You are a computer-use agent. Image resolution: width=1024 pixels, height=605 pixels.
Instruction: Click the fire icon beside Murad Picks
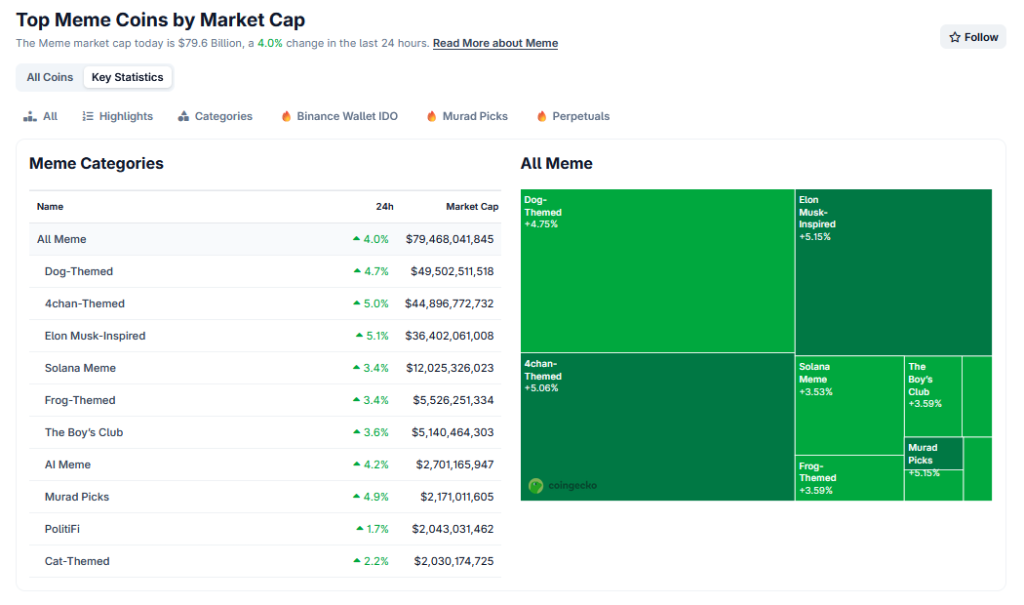pyautogui.click(x=432, y=117)
